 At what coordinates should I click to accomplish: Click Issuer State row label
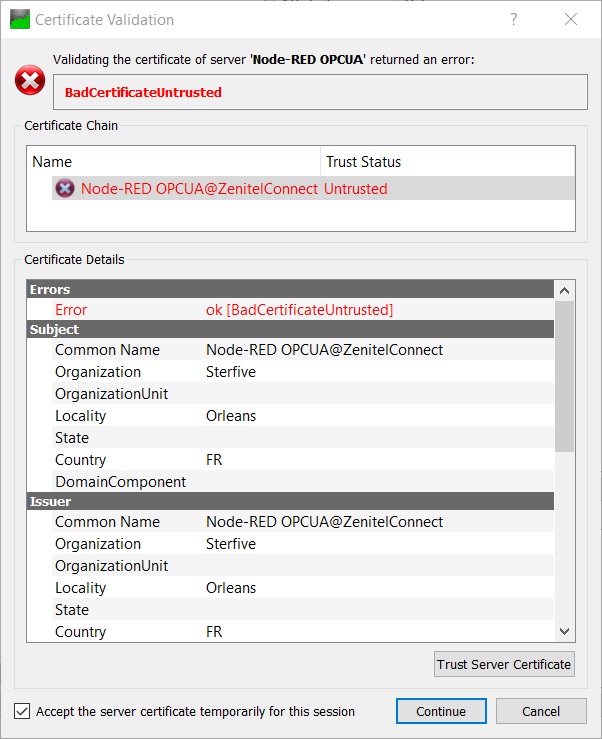pos(72,610)
